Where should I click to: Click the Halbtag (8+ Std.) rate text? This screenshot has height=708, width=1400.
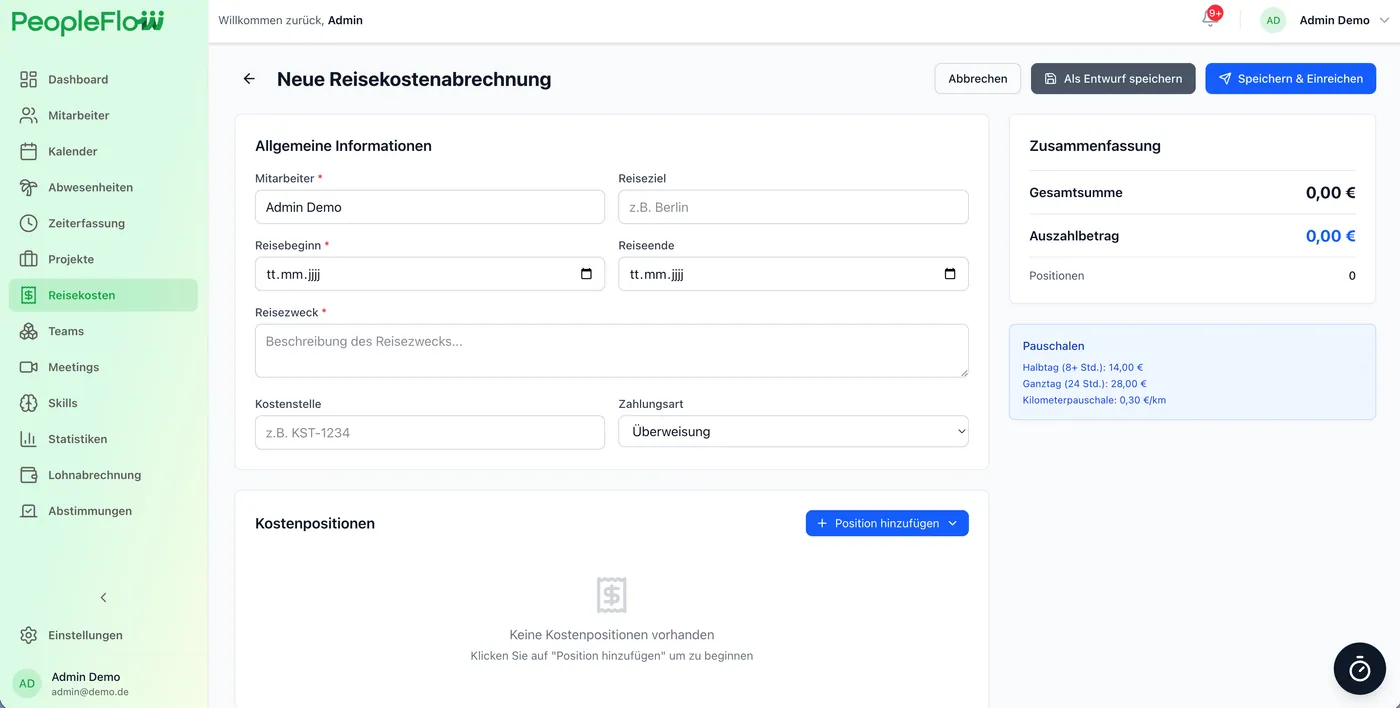pyautogui.click(x=1082, y=367)
